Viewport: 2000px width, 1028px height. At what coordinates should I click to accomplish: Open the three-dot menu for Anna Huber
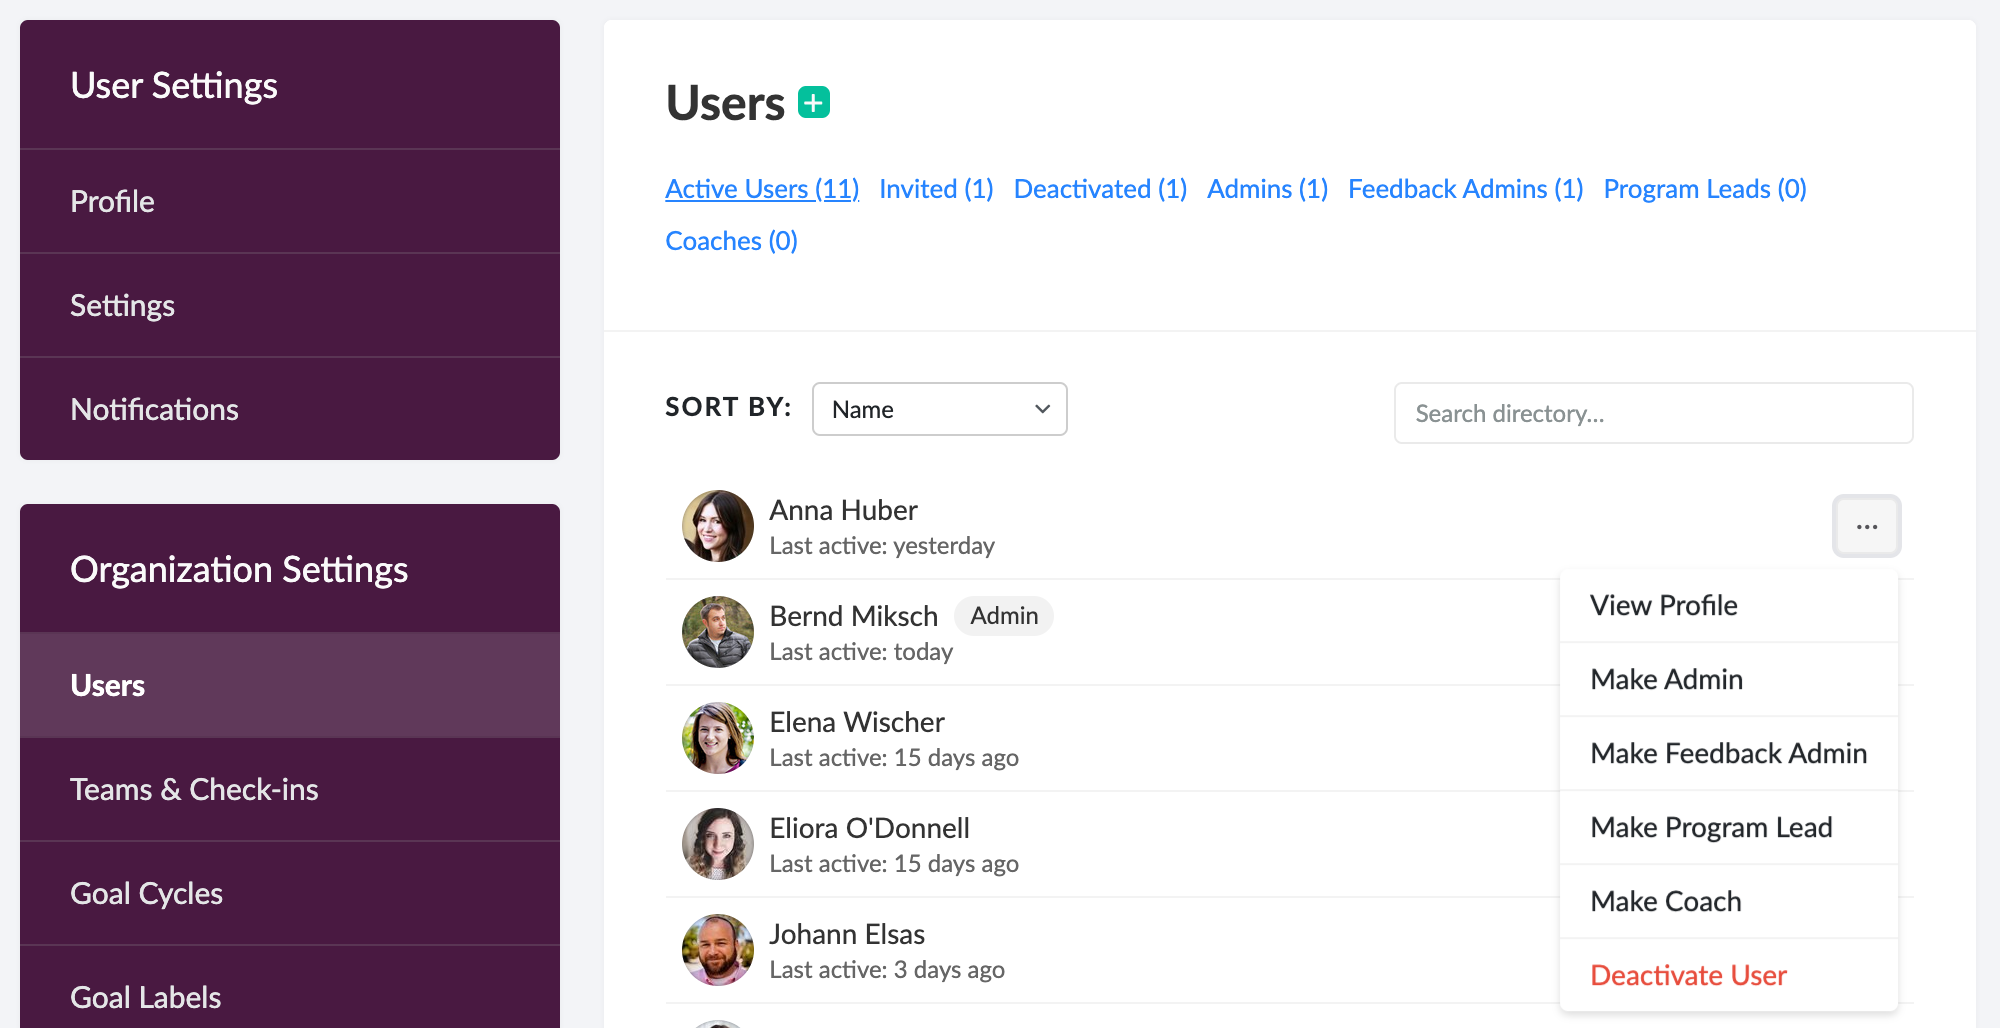tap(1866, 526)
